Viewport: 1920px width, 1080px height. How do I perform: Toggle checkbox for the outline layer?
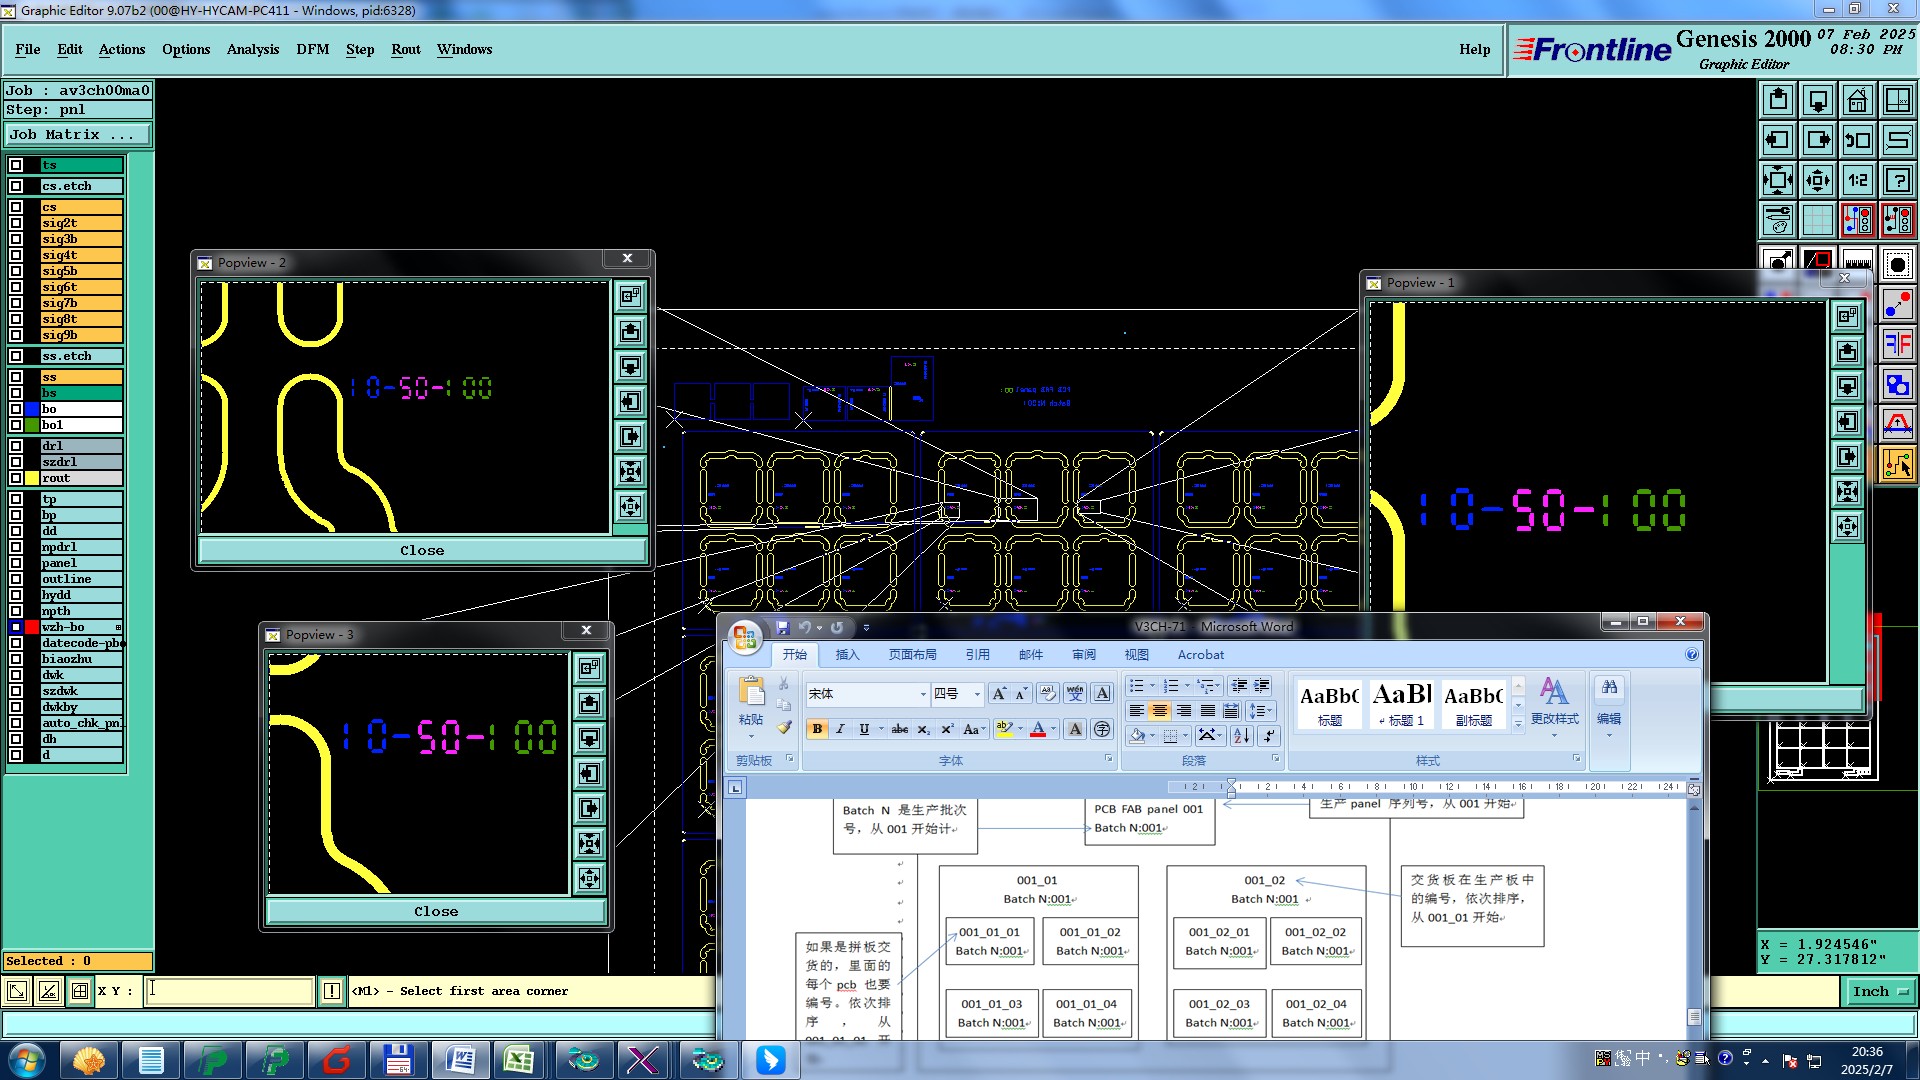[x=16, y=579]
